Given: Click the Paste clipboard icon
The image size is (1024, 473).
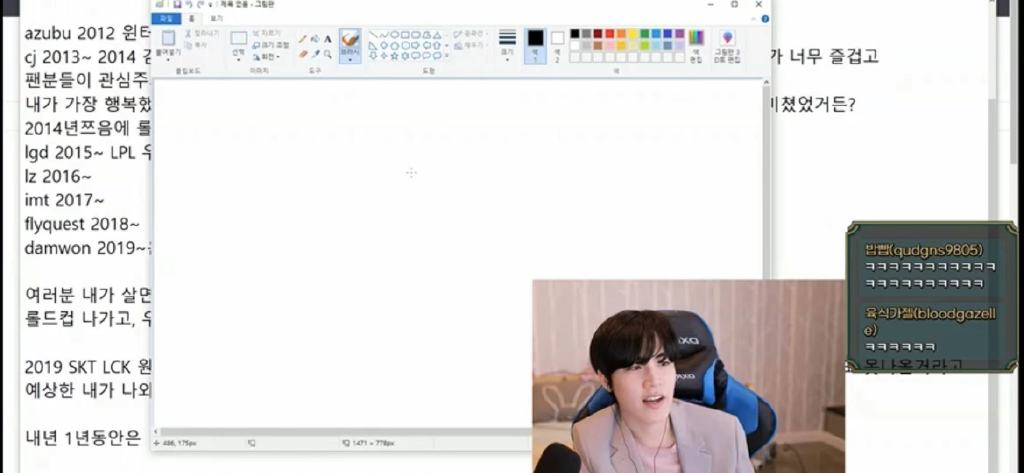Looking at the screenshot, I should click(x=168, y=38).
